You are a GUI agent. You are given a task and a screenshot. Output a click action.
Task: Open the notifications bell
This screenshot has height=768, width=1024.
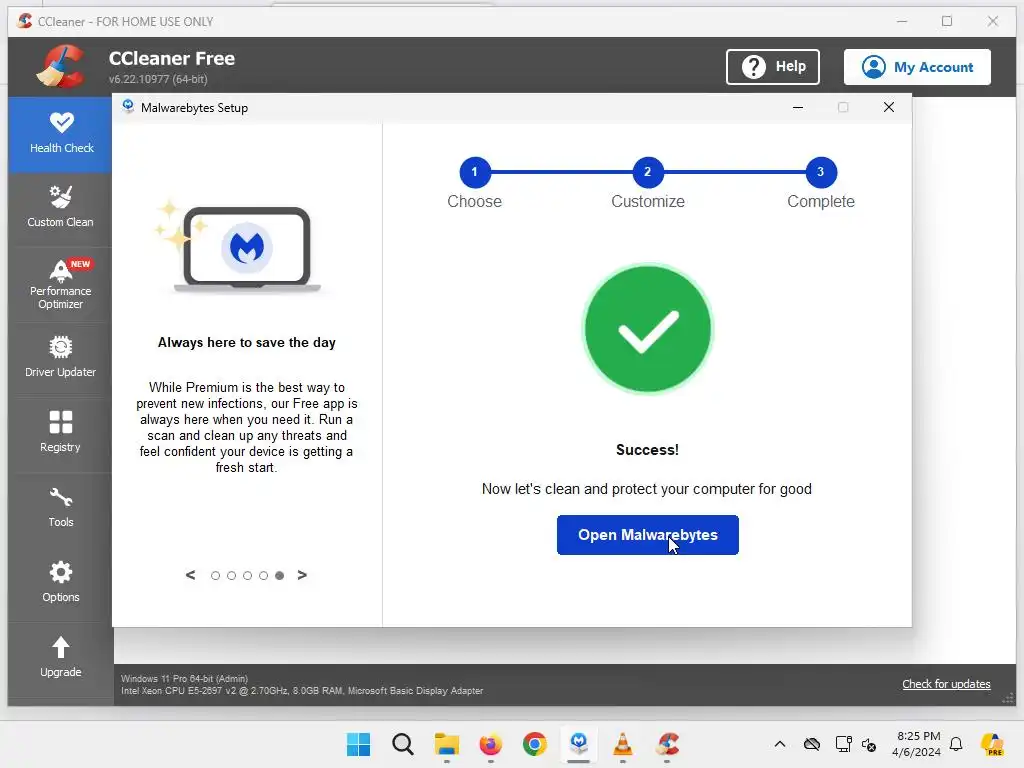(956, 744)
